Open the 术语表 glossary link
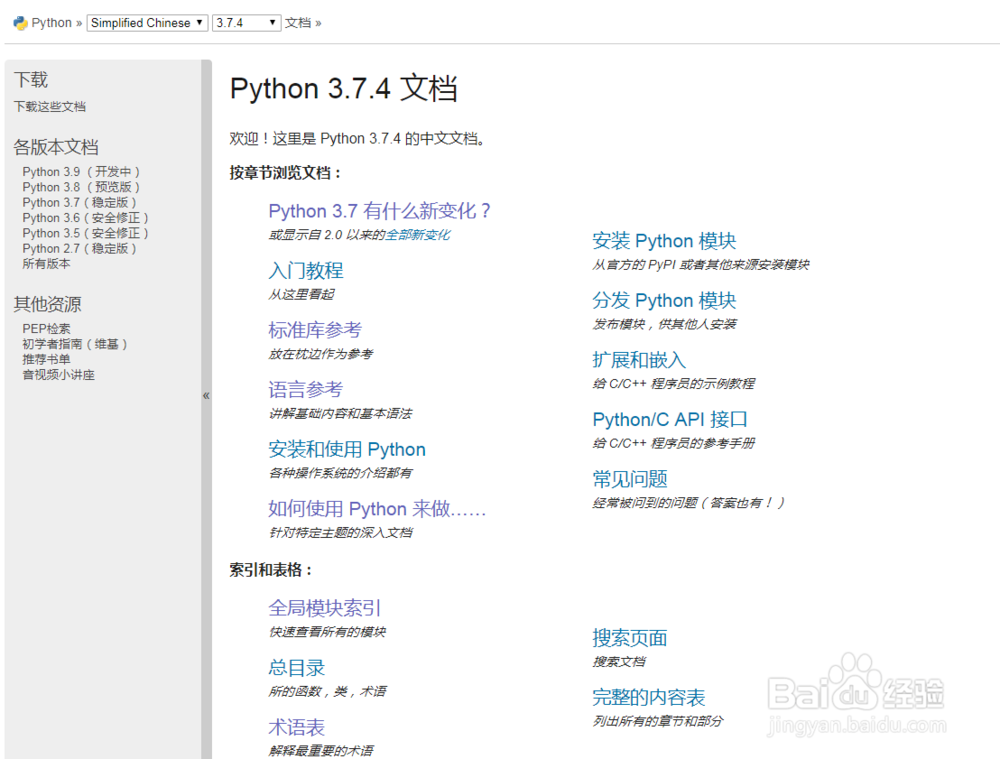Screen dimensions: 1000x759 [x=297, y=727]
